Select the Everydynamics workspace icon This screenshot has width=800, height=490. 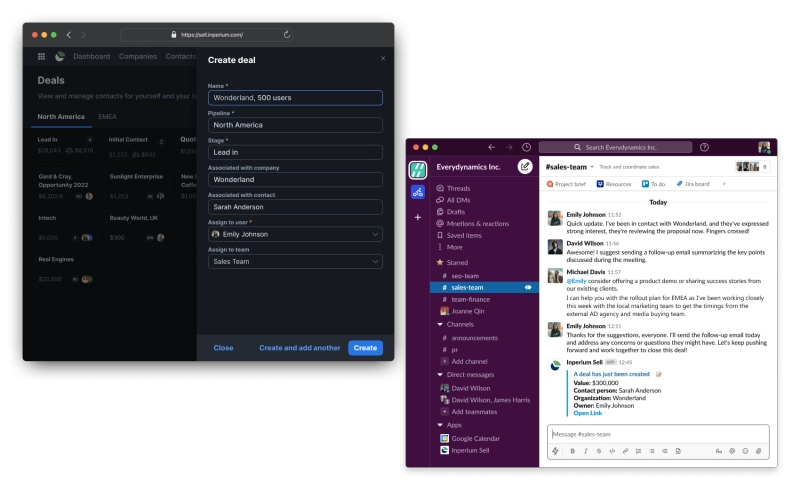point(418,169)
